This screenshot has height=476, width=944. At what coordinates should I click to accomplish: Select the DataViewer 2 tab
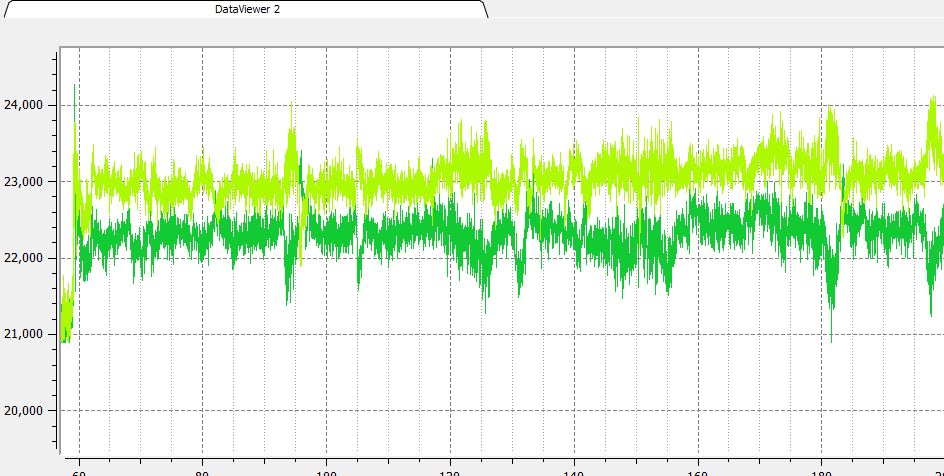pyautogui.click(x=248, y=9)
